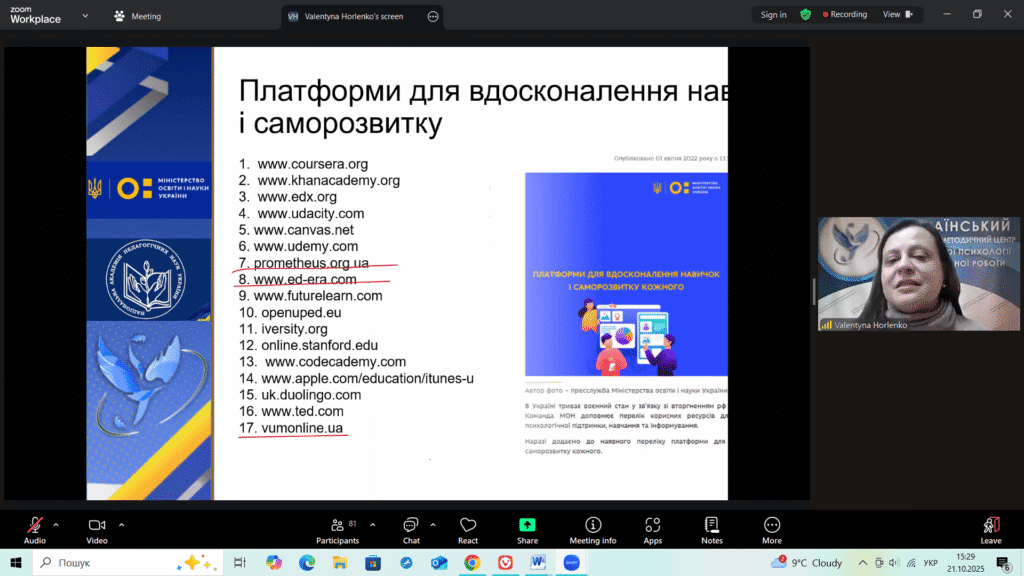Leave the meeting
The width and height of the screenshot is (1024, 576).
click(991, 529)
